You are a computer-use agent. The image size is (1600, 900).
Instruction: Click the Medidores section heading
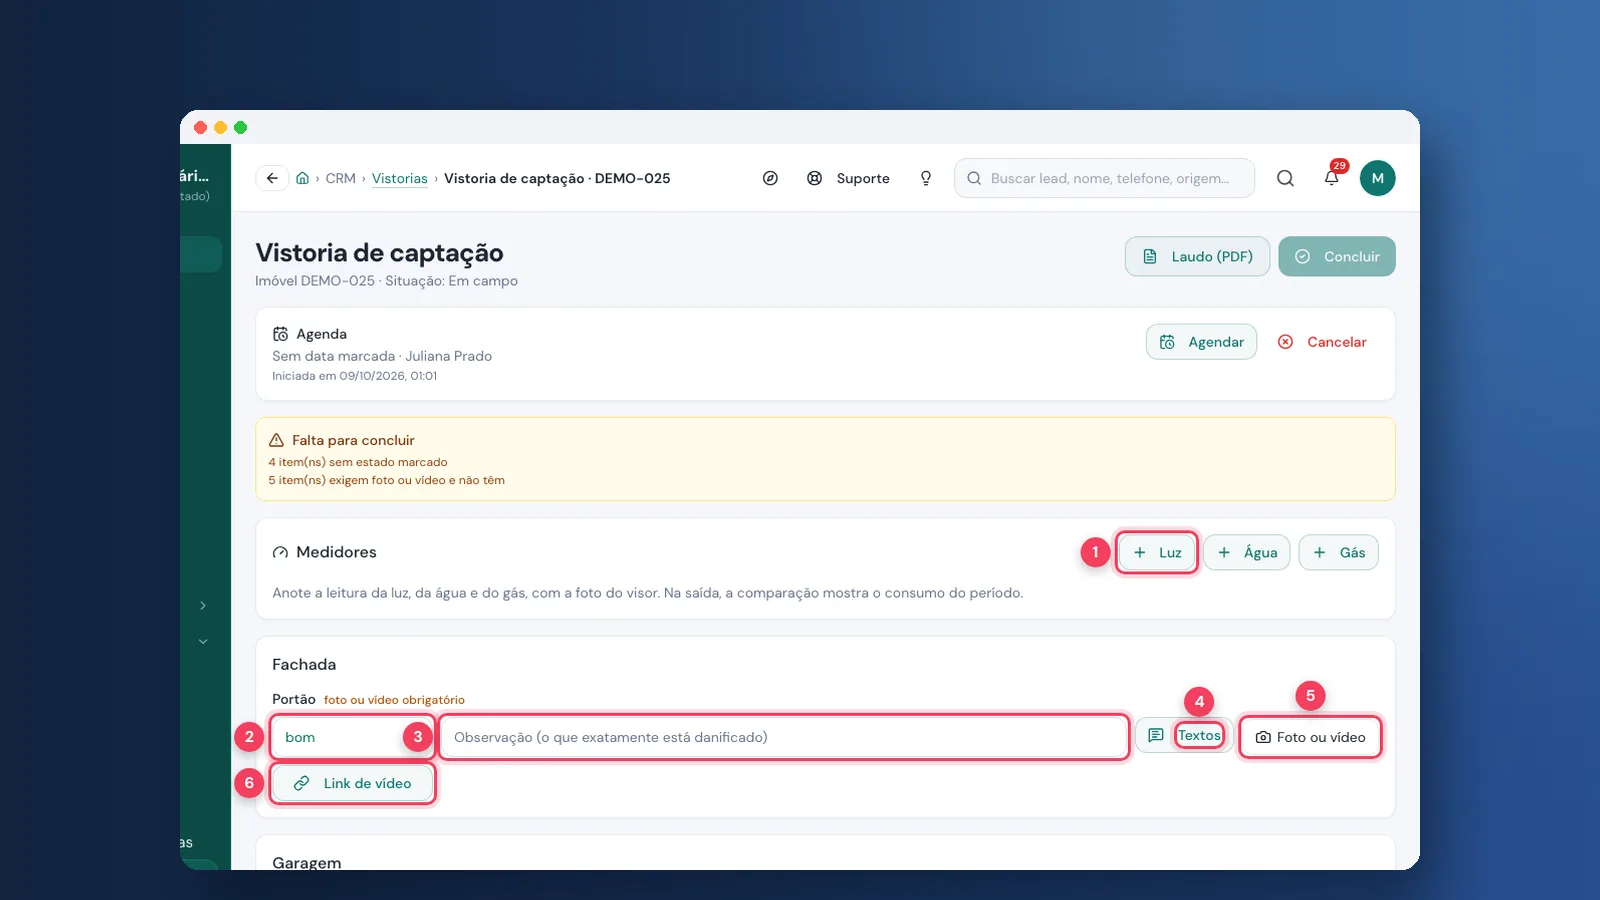click(x=336, y=552)
